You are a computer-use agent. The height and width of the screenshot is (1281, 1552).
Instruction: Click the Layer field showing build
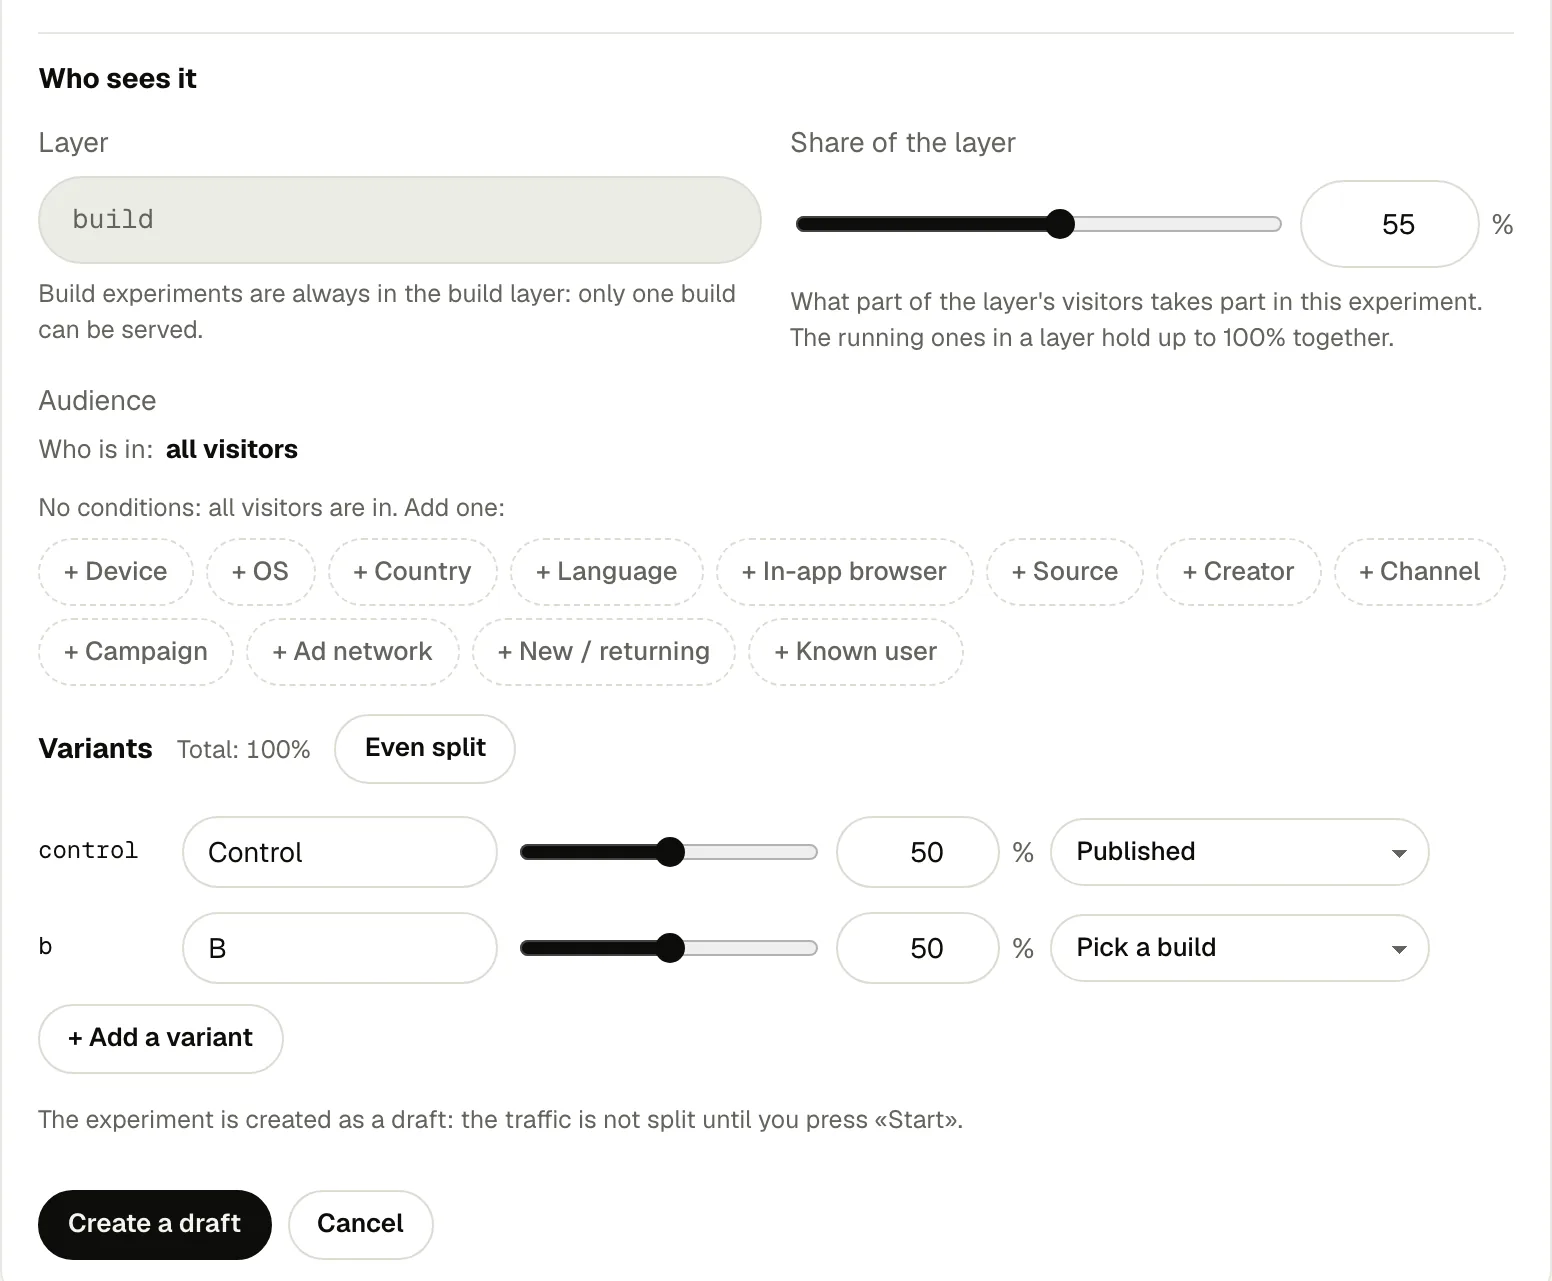[400, 220]
